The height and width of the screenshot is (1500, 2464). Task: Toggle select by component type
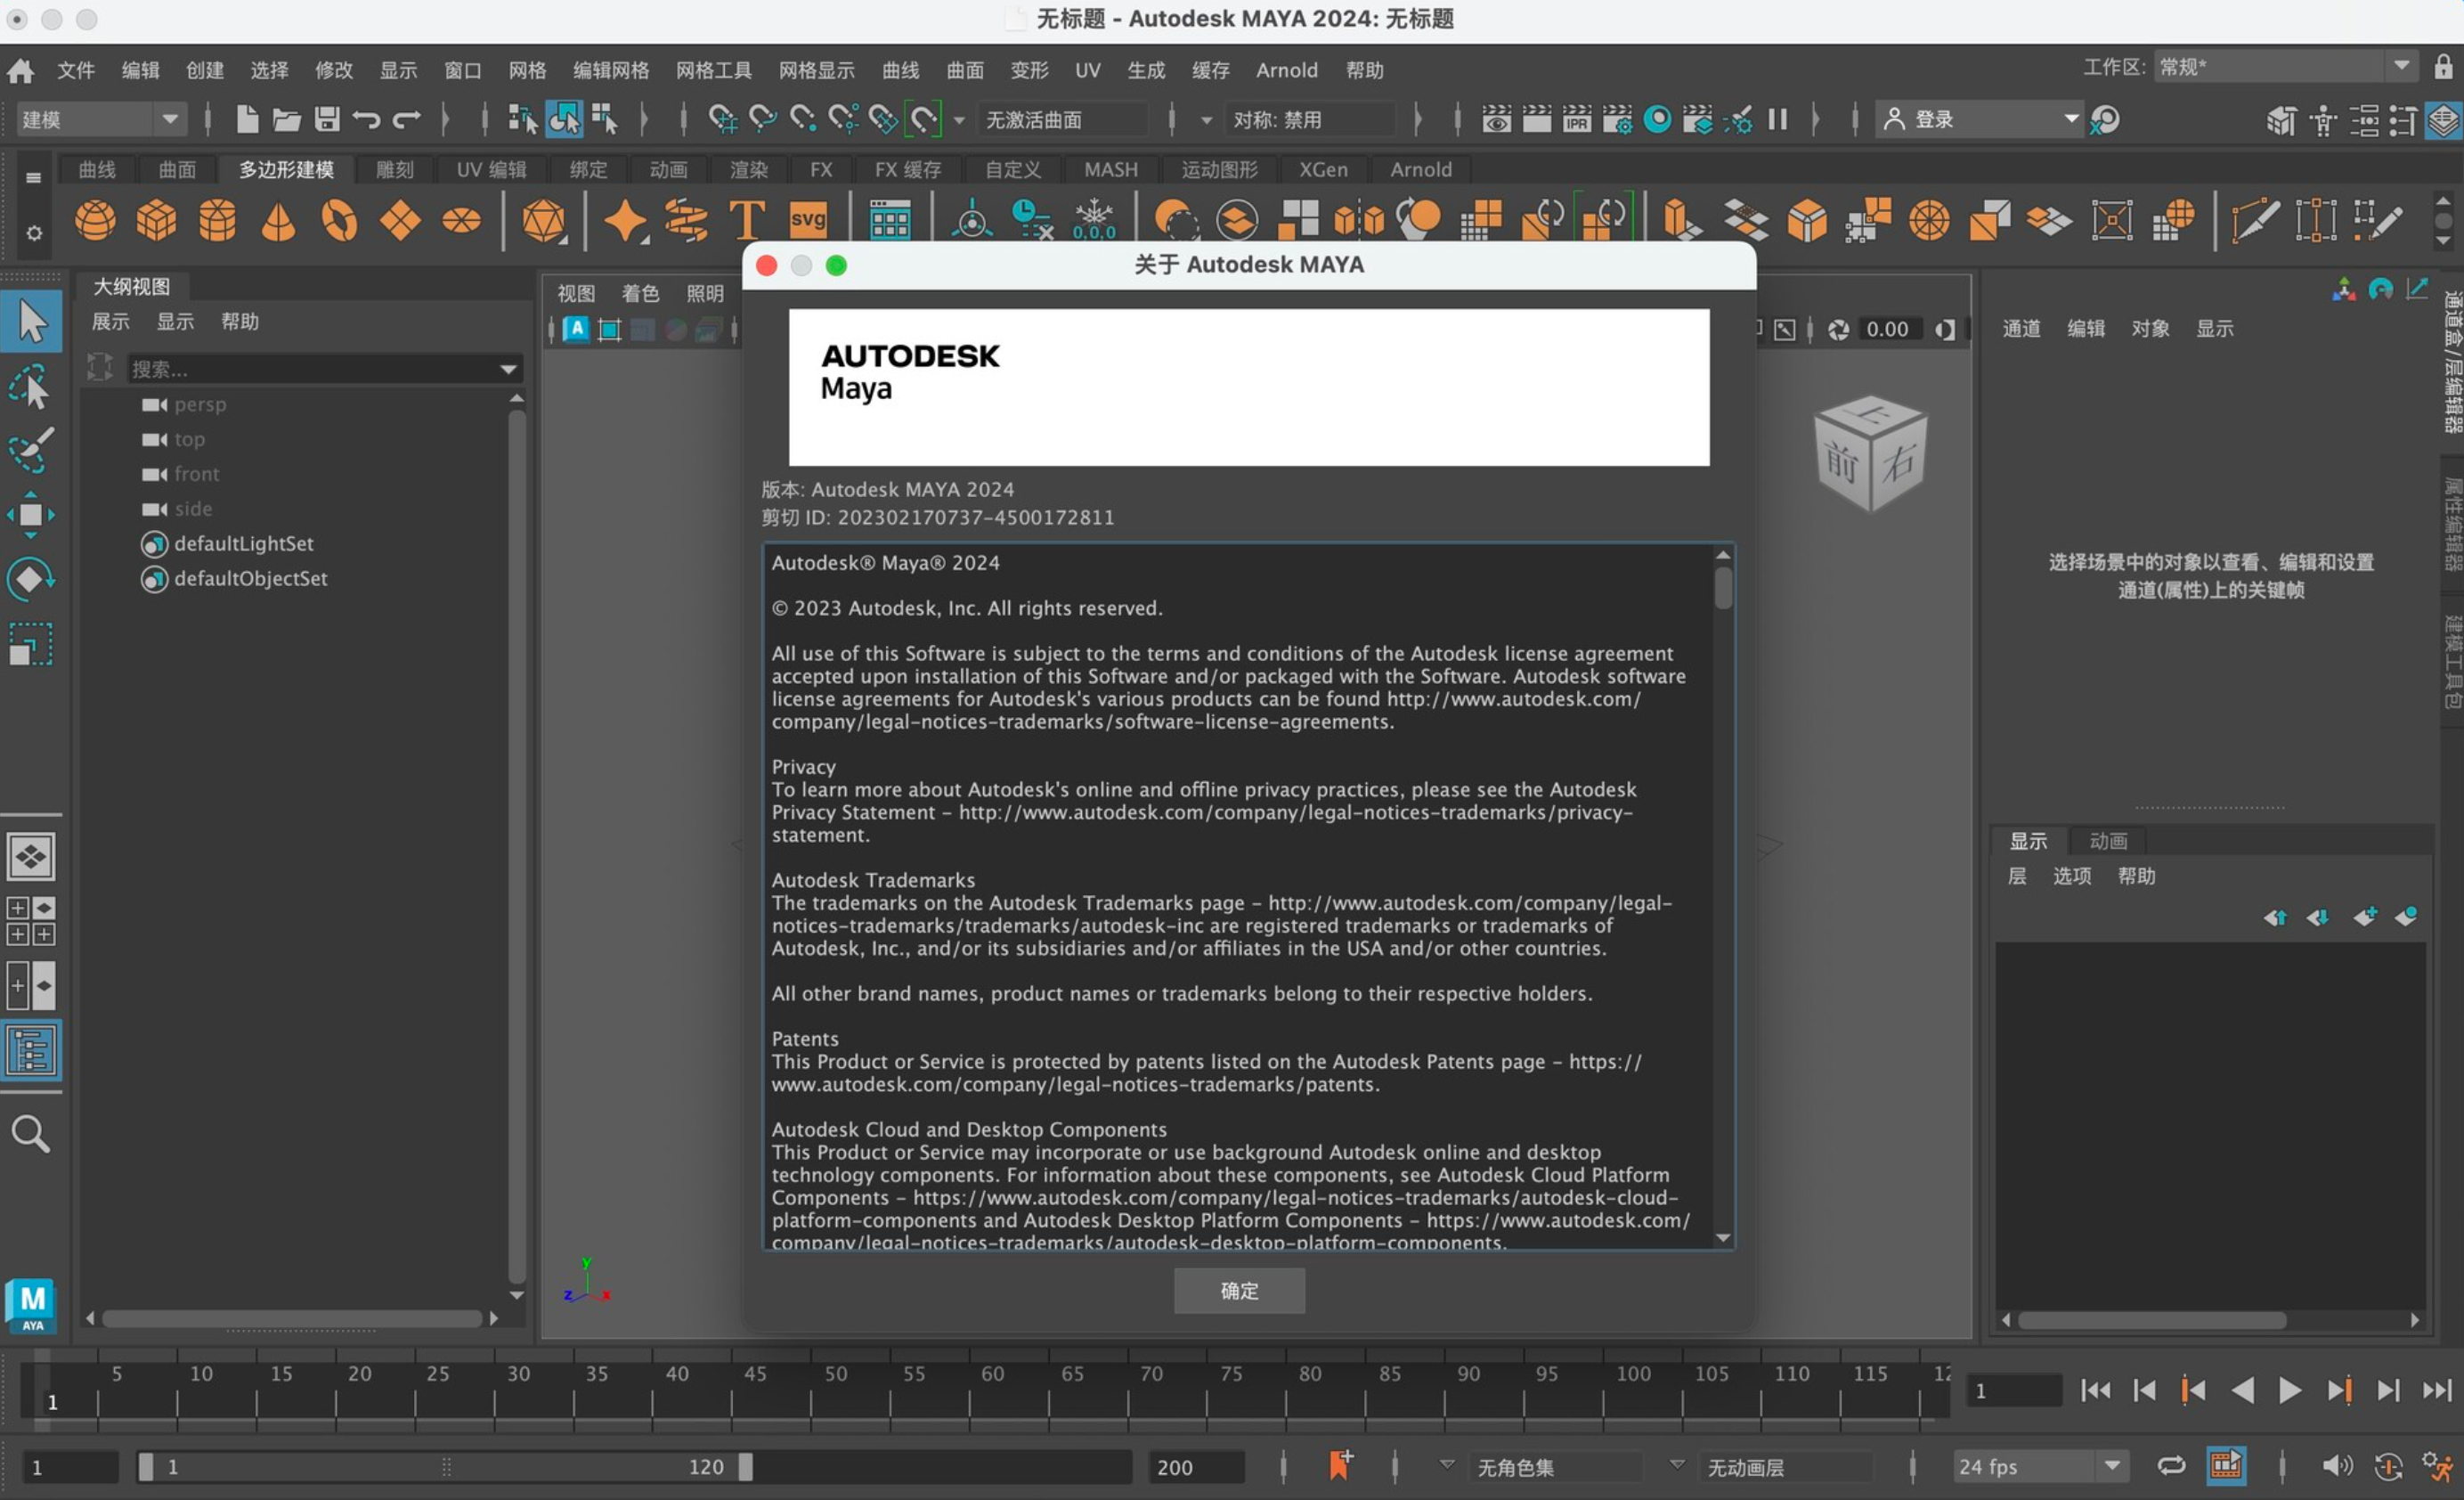point(604,120)
